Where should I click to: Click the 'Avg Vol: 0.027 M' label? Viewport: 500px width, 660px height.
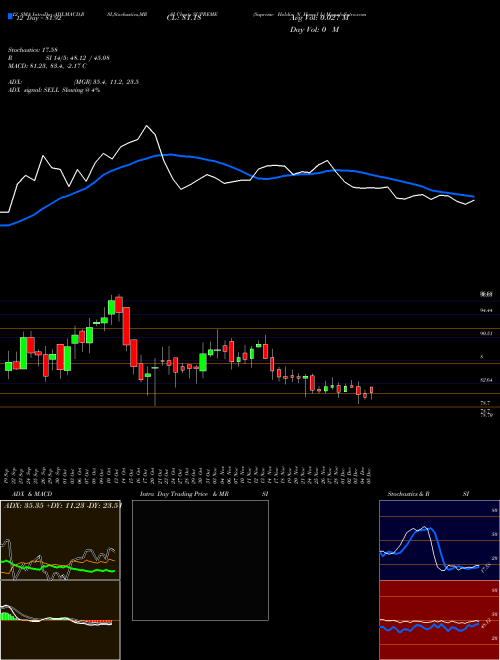pos(319,18)
